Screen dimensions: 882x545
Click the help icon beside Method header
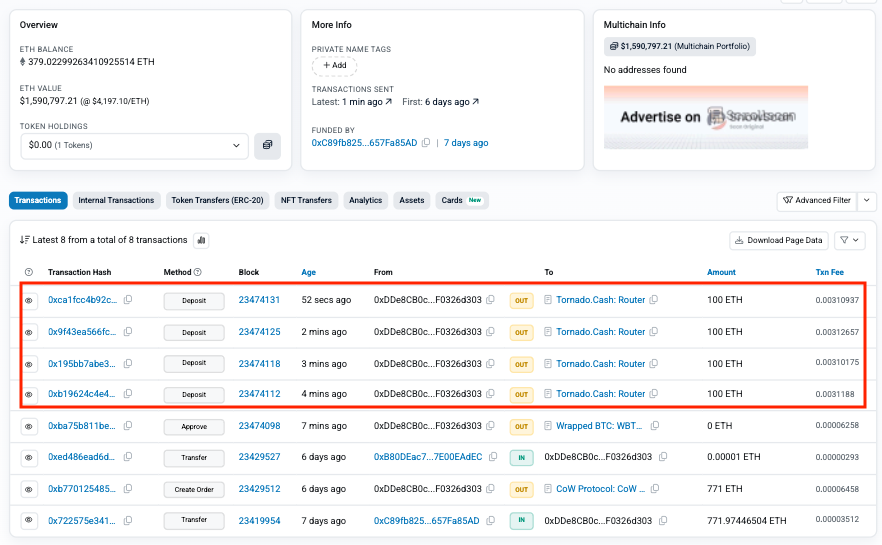(197, 272)
